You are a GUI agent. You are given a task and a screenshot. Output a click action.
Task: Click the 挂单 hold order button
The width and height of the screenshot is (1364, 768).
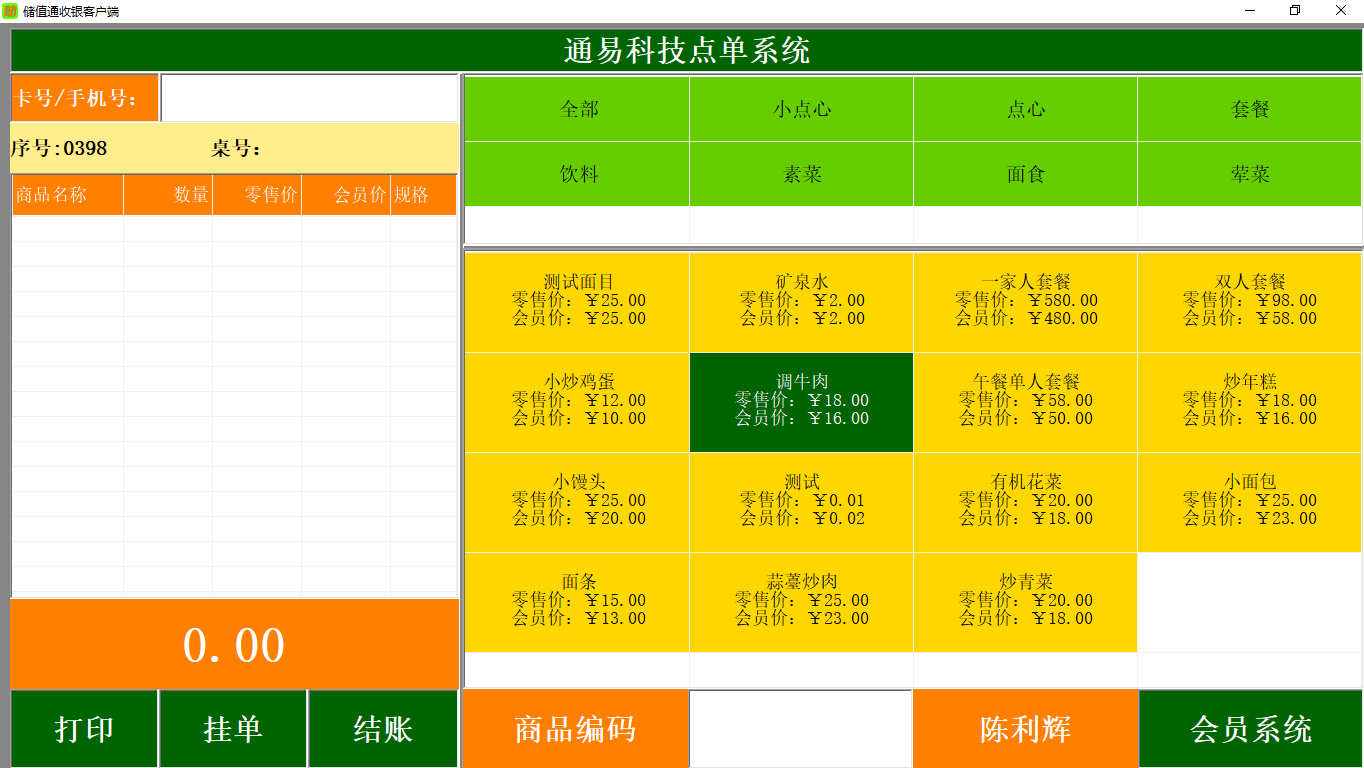[x=233, y=729]
